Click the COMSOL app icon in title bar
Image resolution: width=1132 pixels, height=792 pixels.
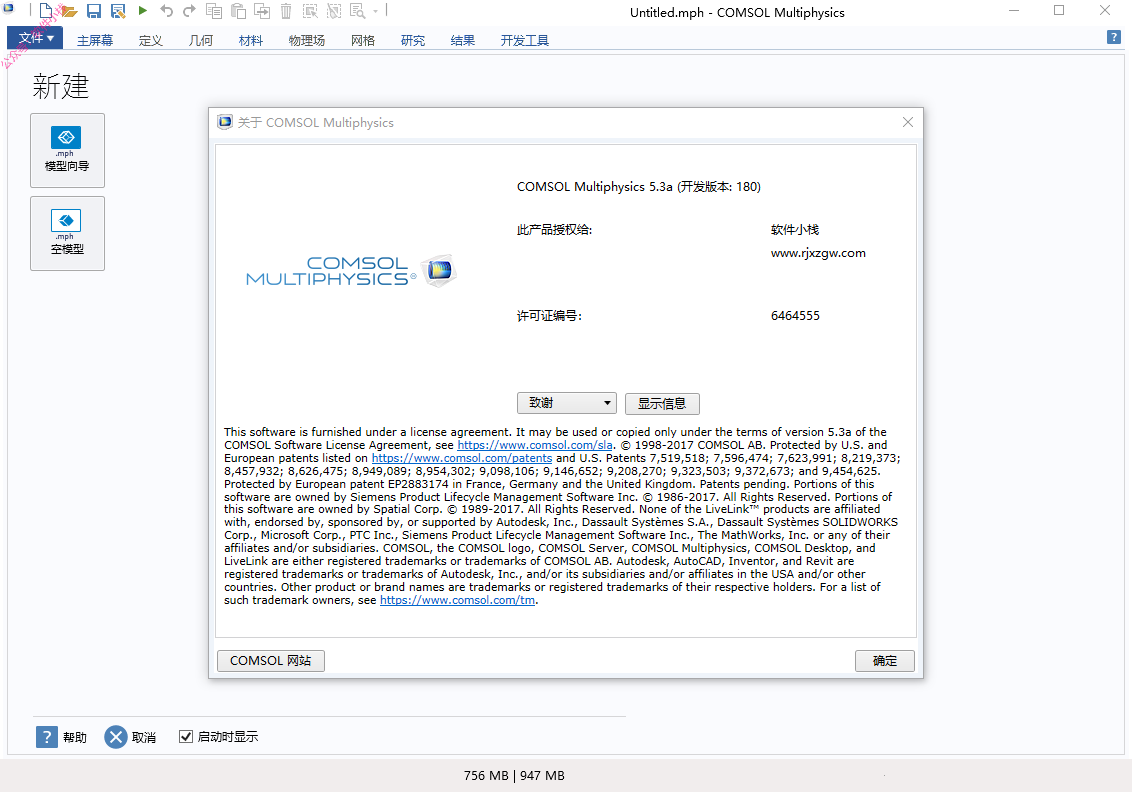[9, 9]
